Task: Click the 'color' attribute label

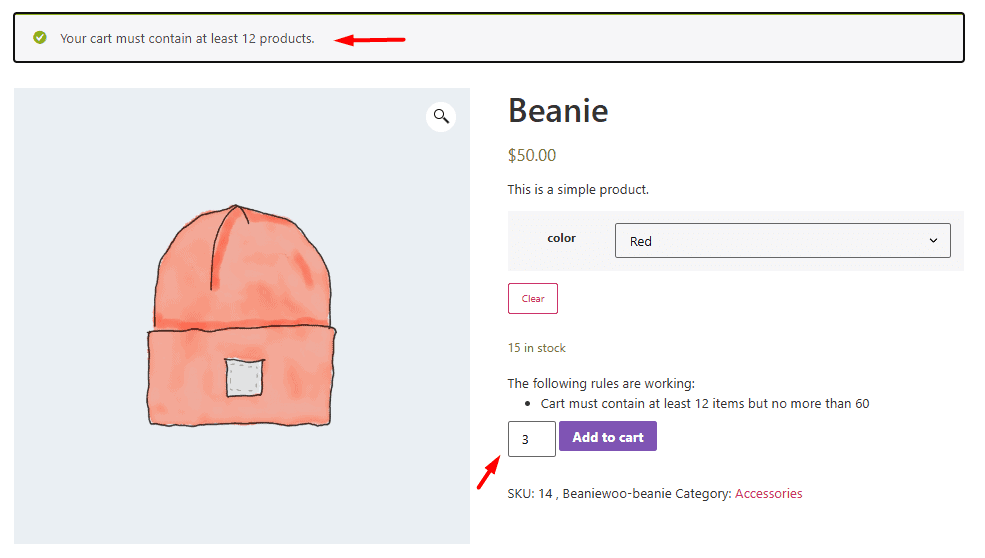Action: coord(561,238)
